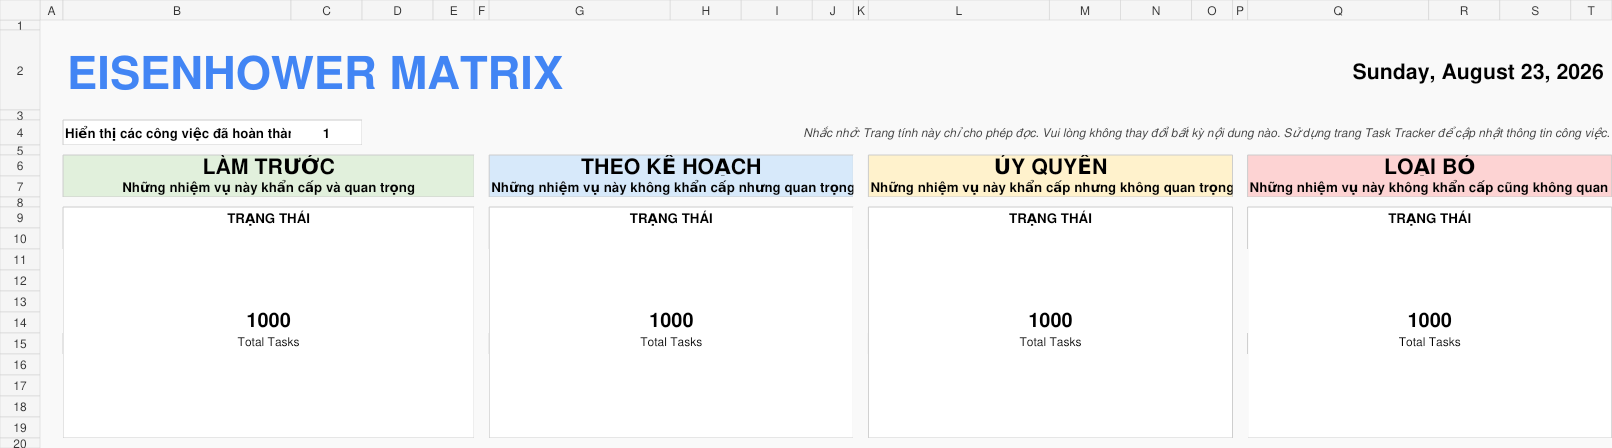1612x448 pixels.
Task: Select the THEO KẾ HOẠCH blue heading
Action: (671, 166)
